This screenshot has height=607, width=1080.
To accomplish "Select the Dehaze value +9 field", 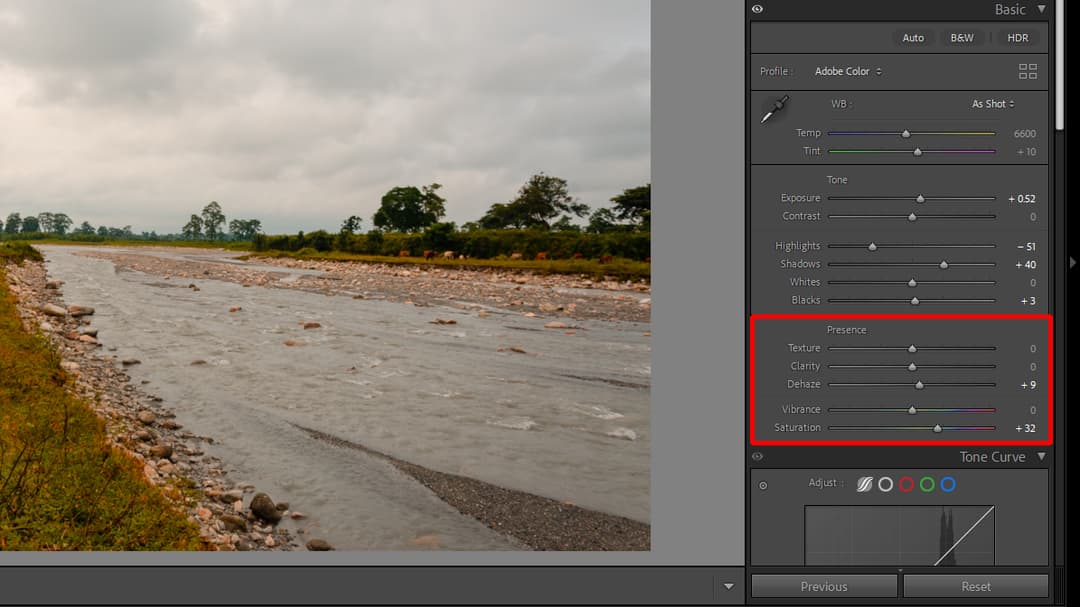I will coord(1028,385).
